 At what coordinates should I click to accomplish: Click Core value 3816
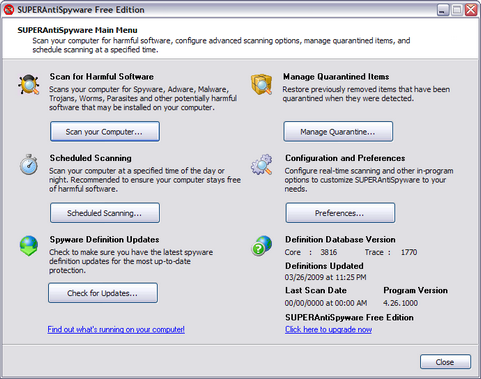coord(329,252)
